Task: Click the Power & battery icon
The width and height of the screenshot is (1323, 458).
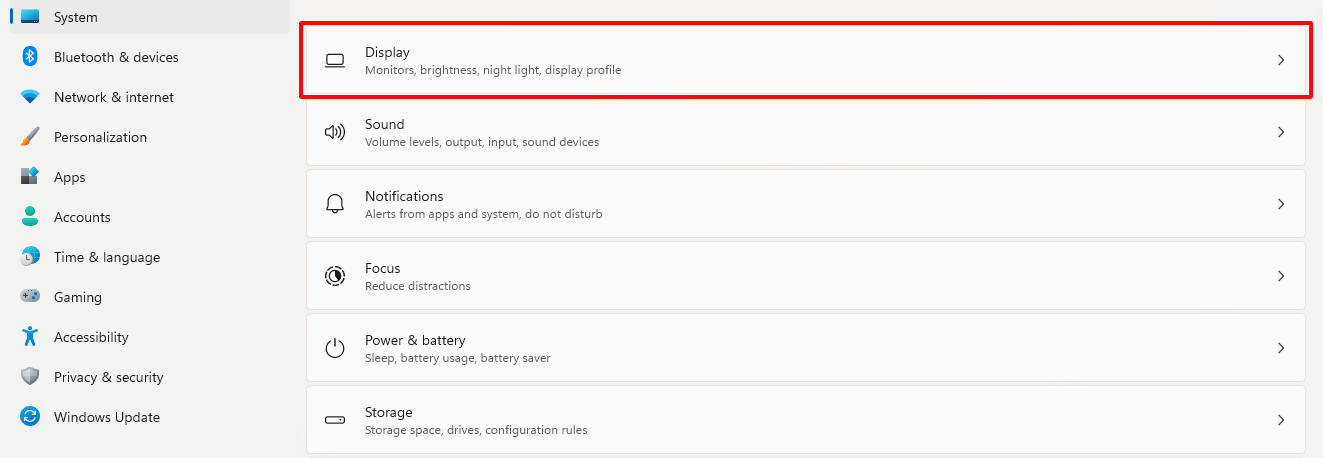Action: coord(335,348)
